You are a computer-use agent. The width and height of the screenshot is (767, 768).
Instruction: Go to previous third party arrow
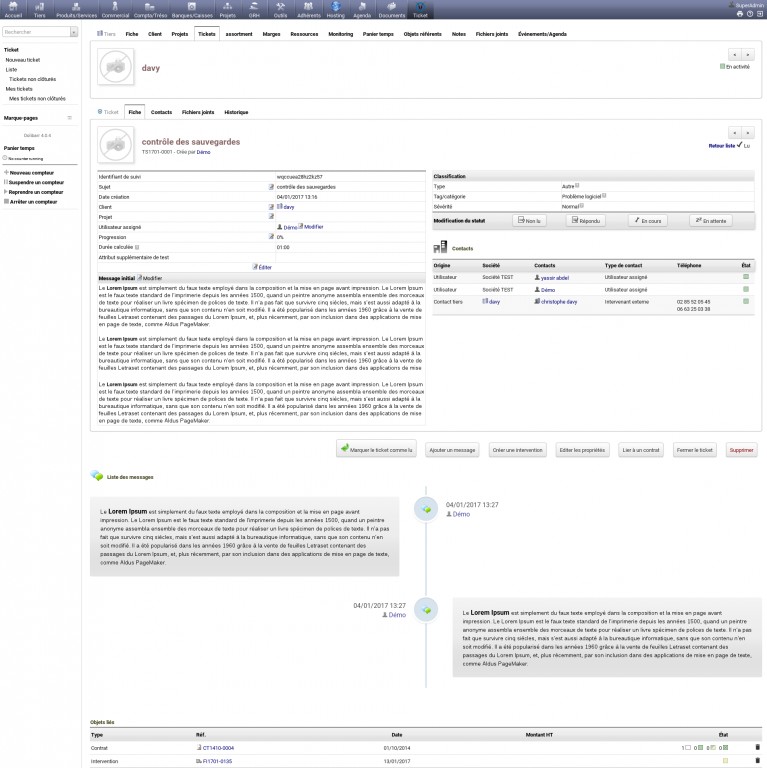pyautogui.click(x=735, y=54)
